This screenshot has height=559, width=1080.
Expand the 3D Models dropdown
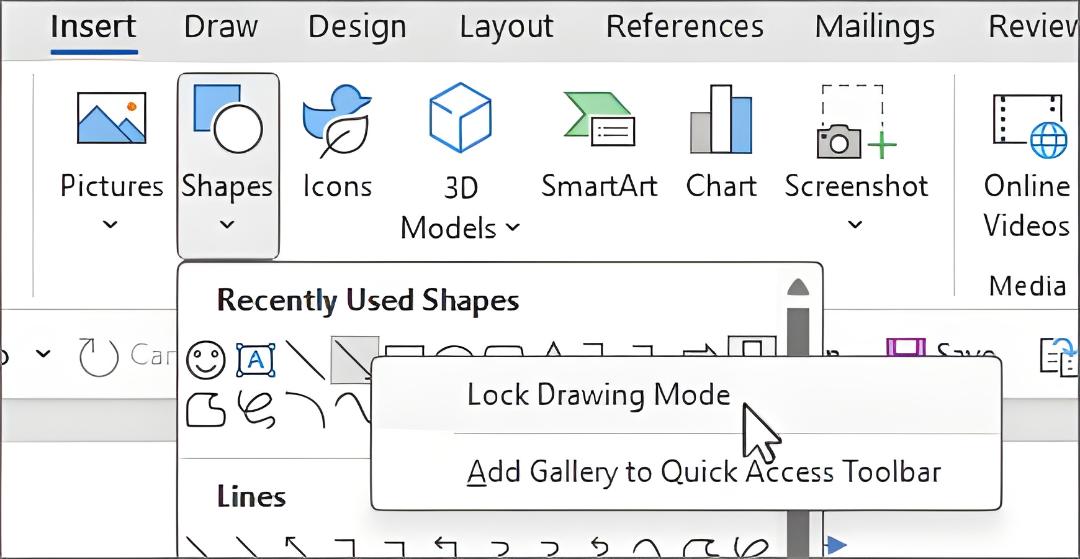coord(513,228)
